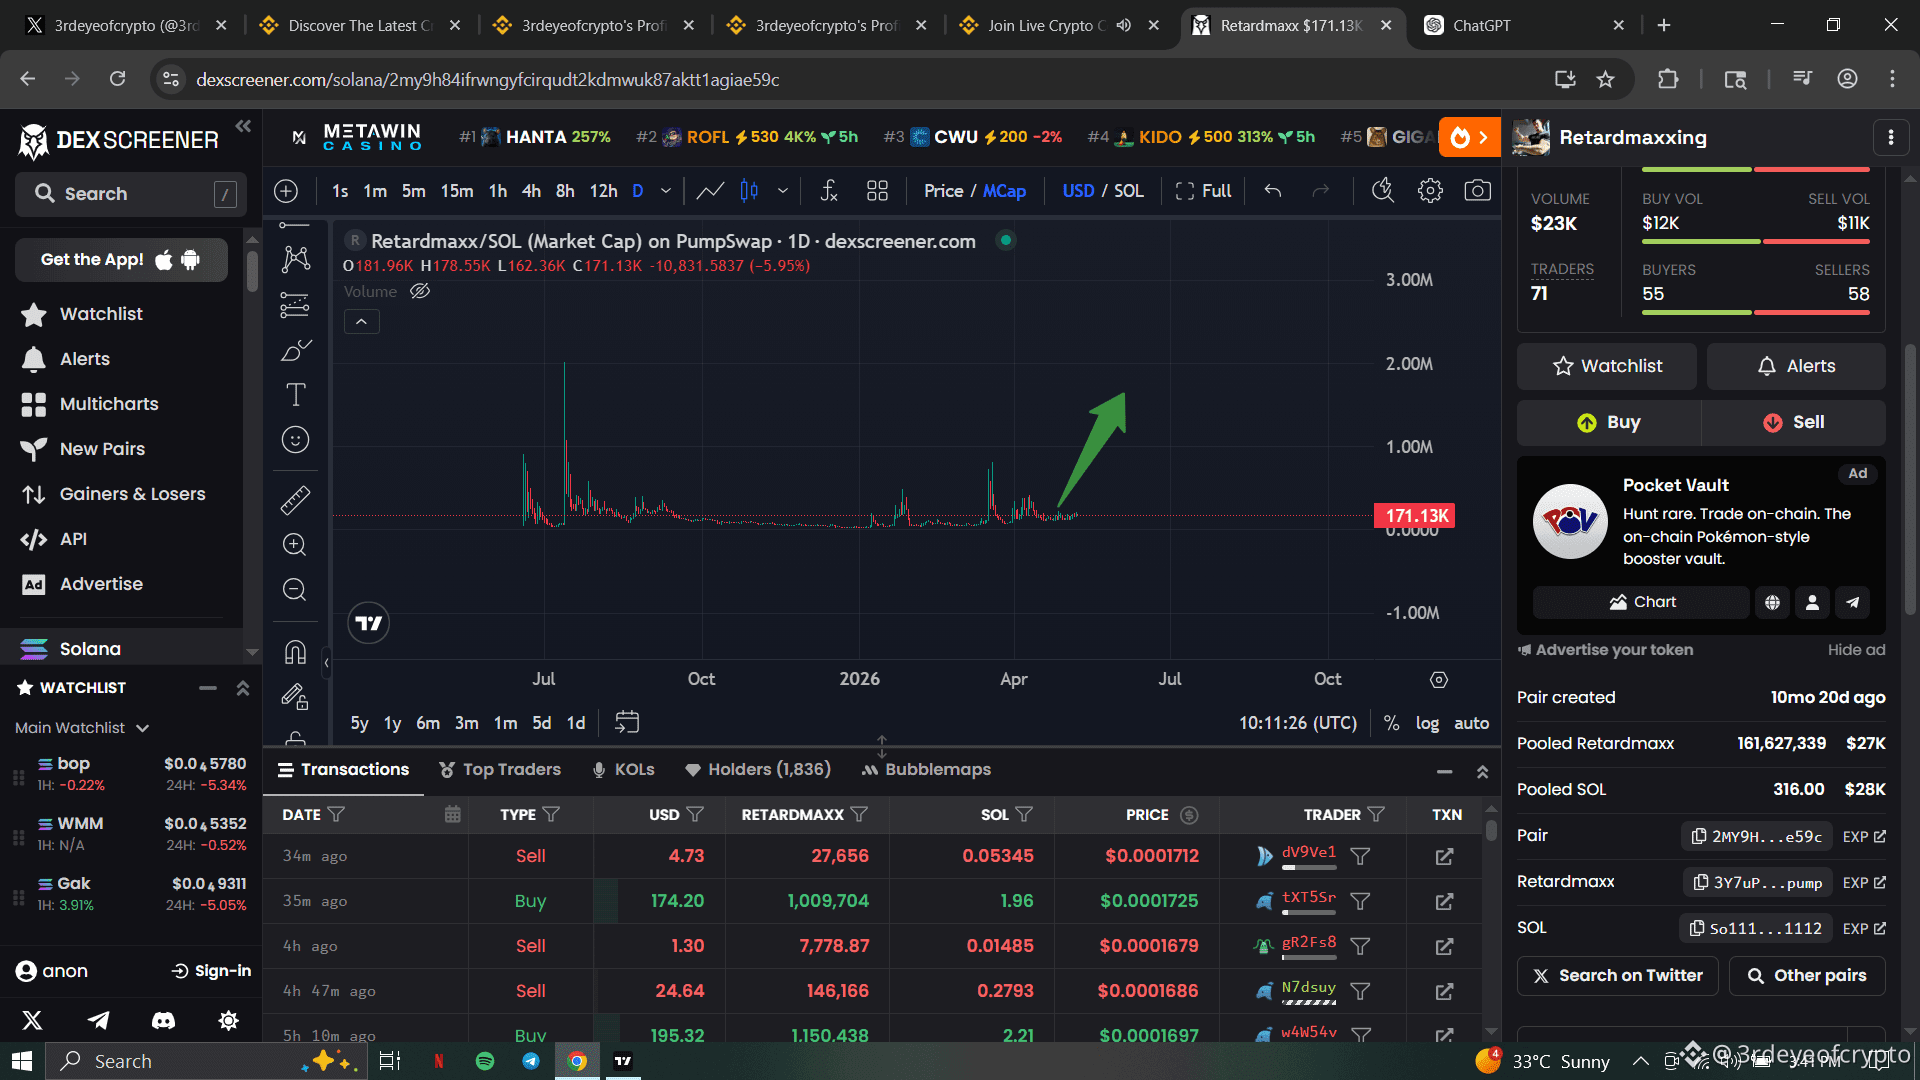Open the transactions date calendar icon

coord(452,815)
